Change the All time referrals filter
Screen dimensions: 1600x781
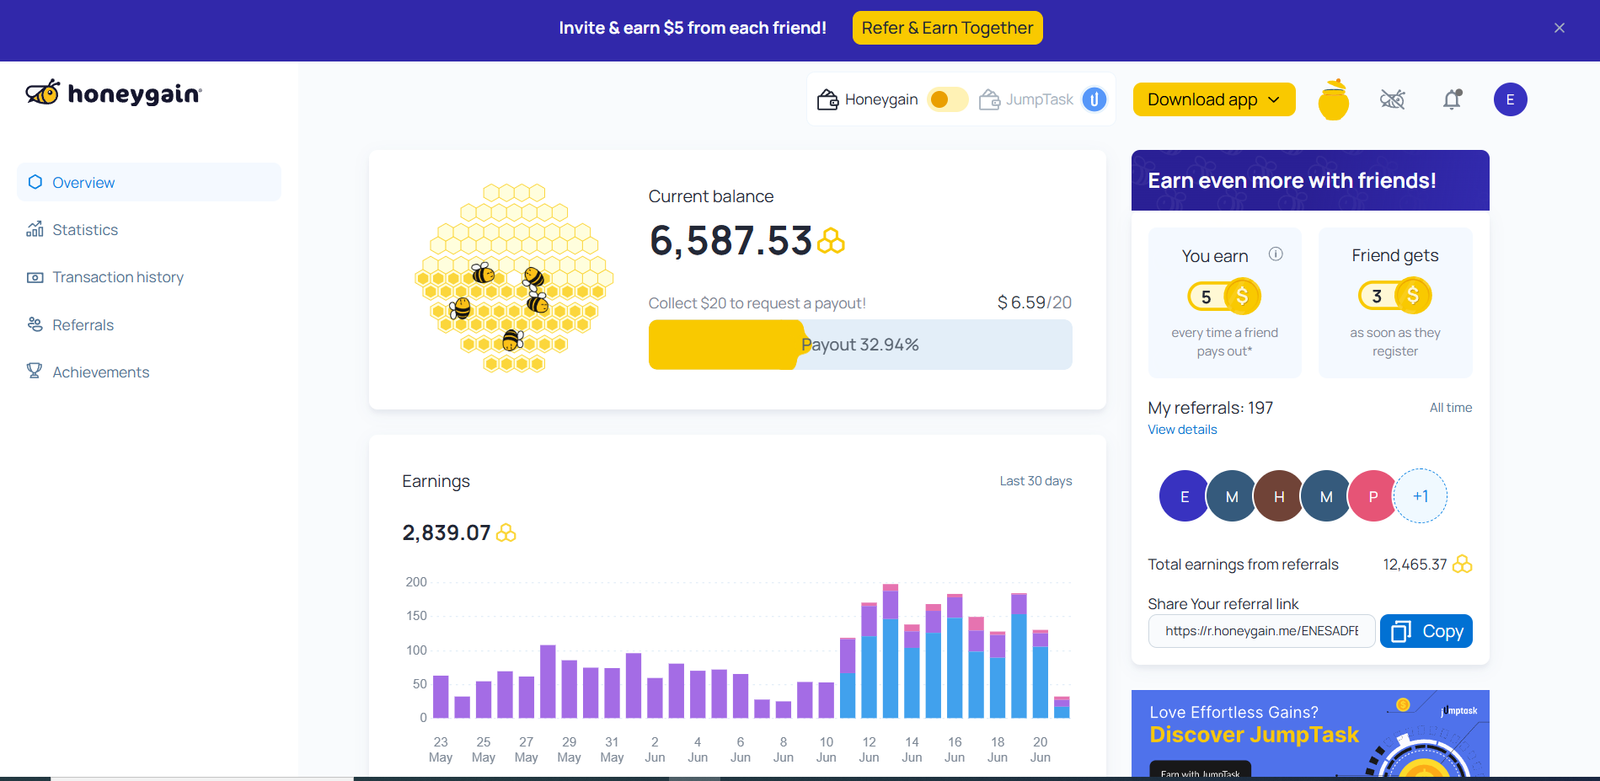click(1450, 408)
